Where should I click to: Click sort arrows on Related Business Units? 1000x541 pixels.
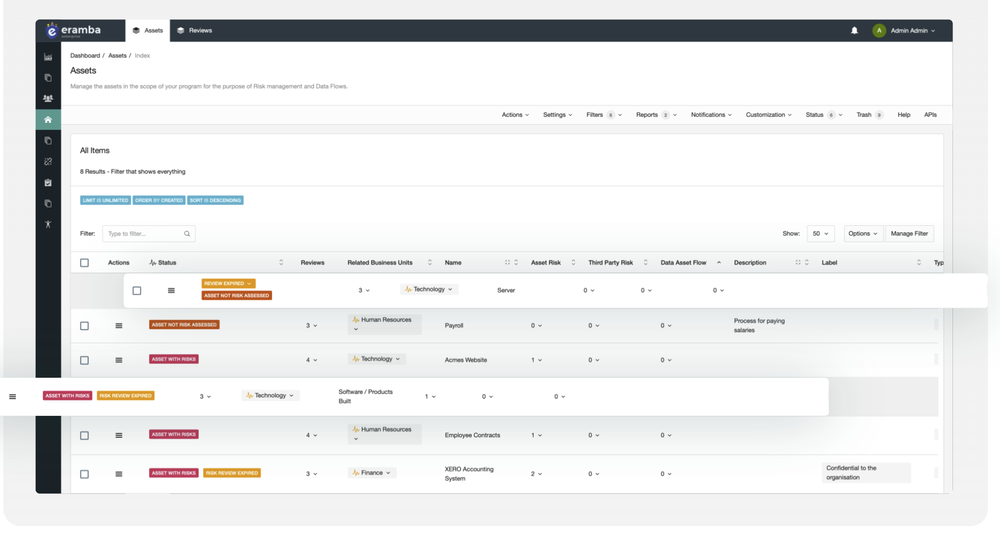429,262
